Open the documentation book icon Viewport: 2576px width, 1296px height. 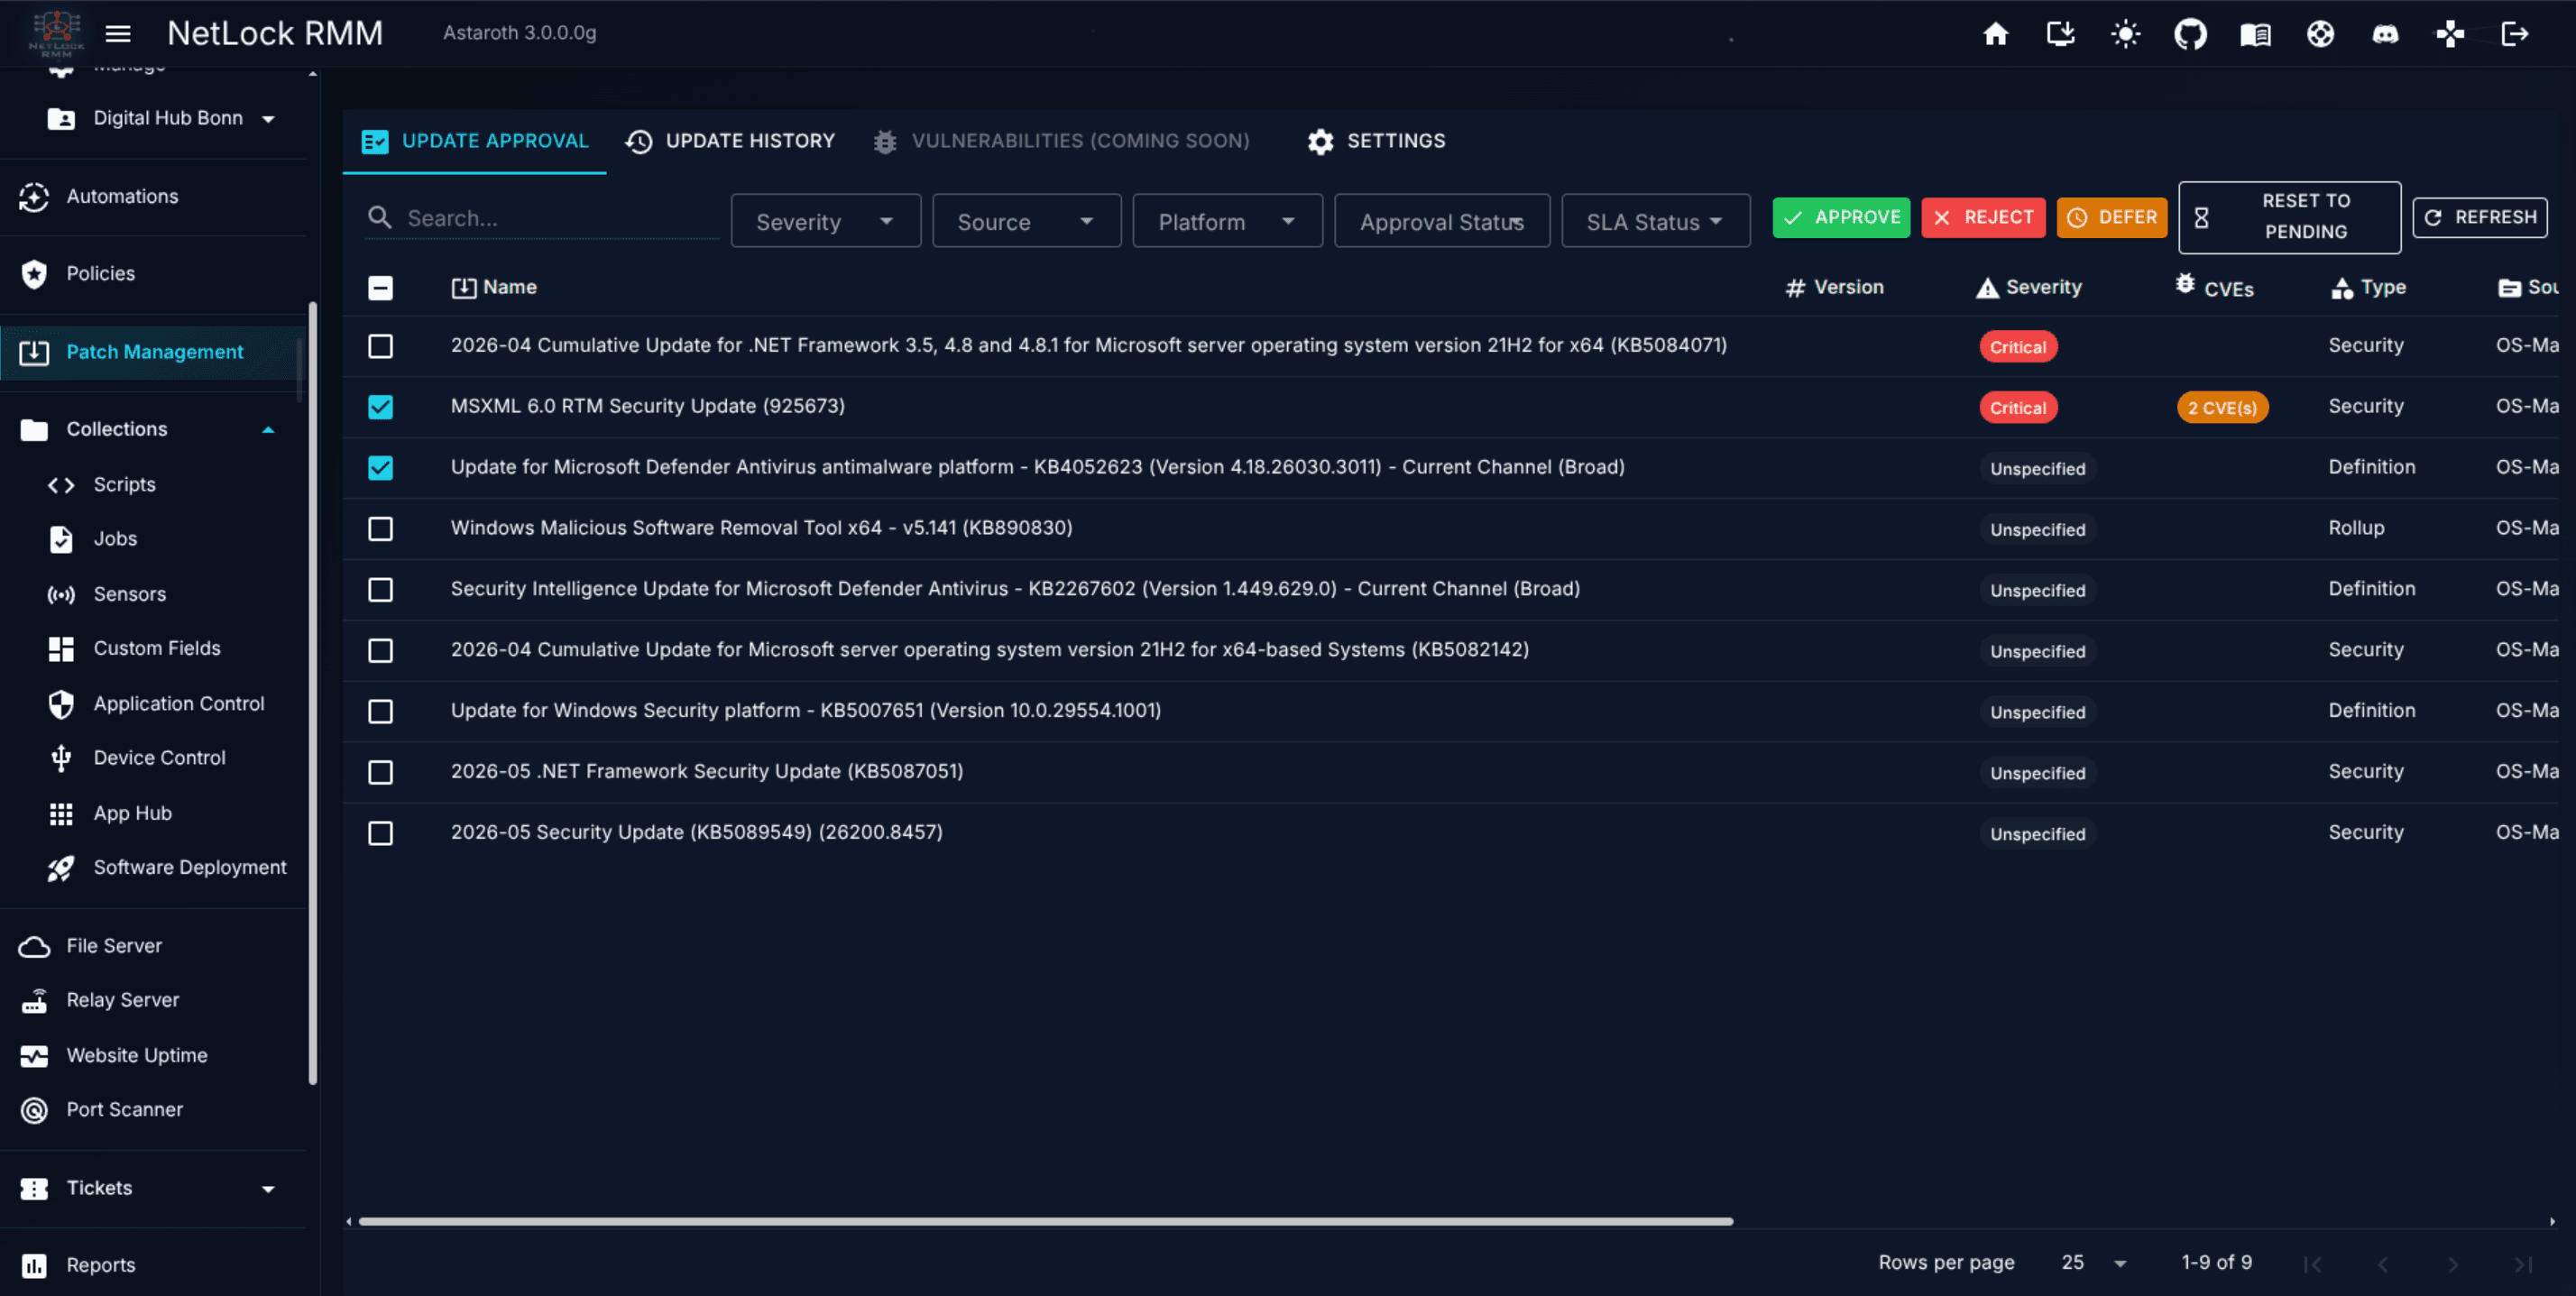coord(2255,34)
